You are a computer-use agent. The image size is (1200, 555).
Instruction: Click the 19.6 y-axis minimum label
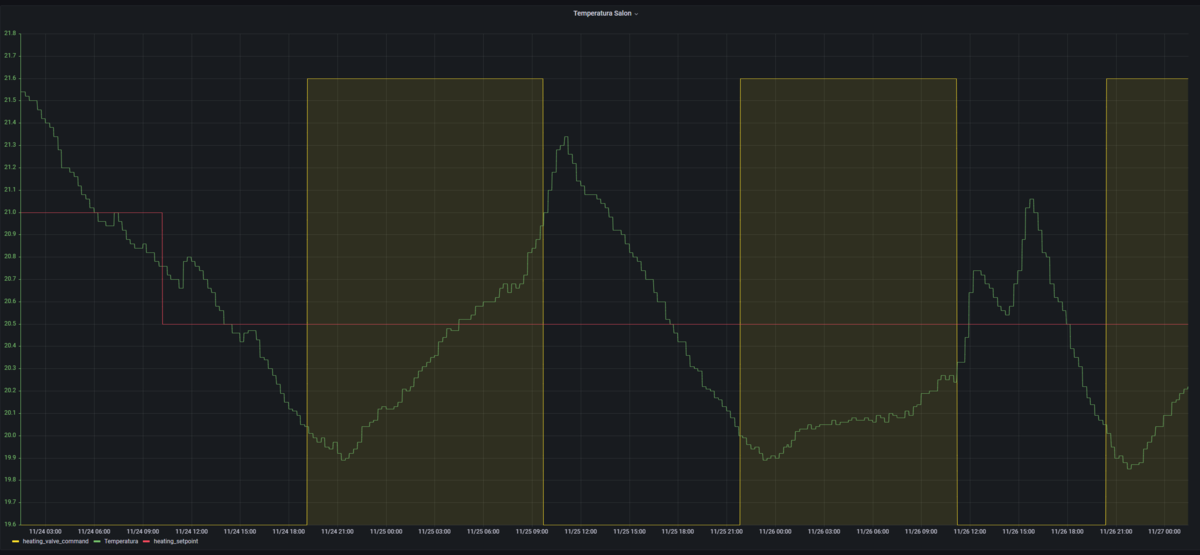click(11, 524)
